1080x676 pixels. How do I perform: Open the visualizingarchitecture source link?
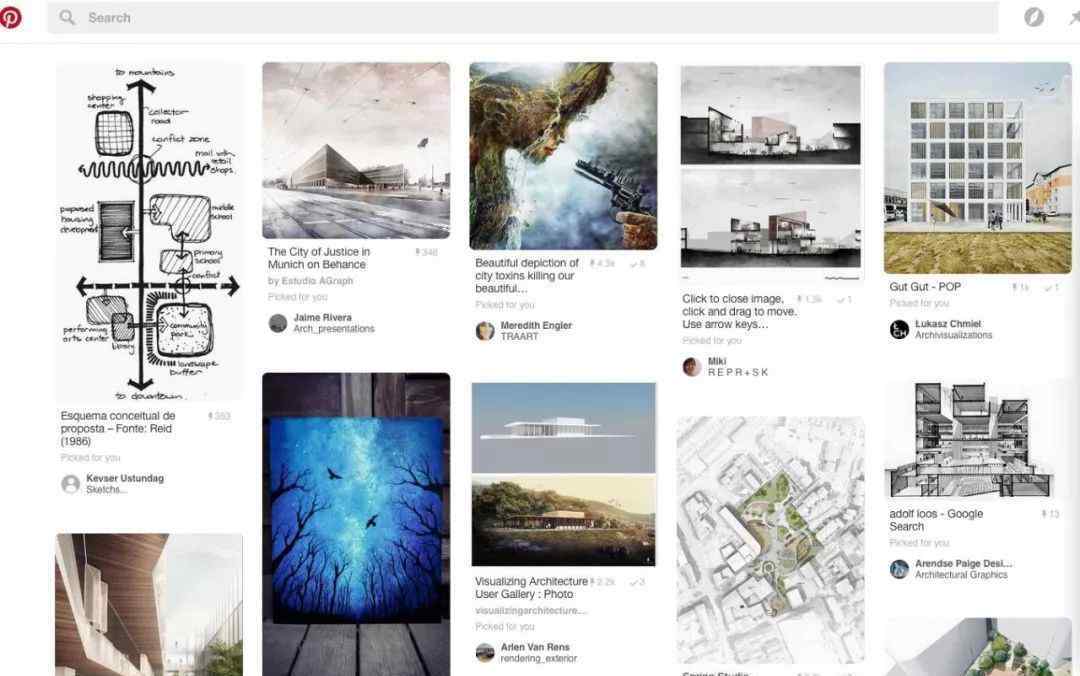[x=531, y=611]
